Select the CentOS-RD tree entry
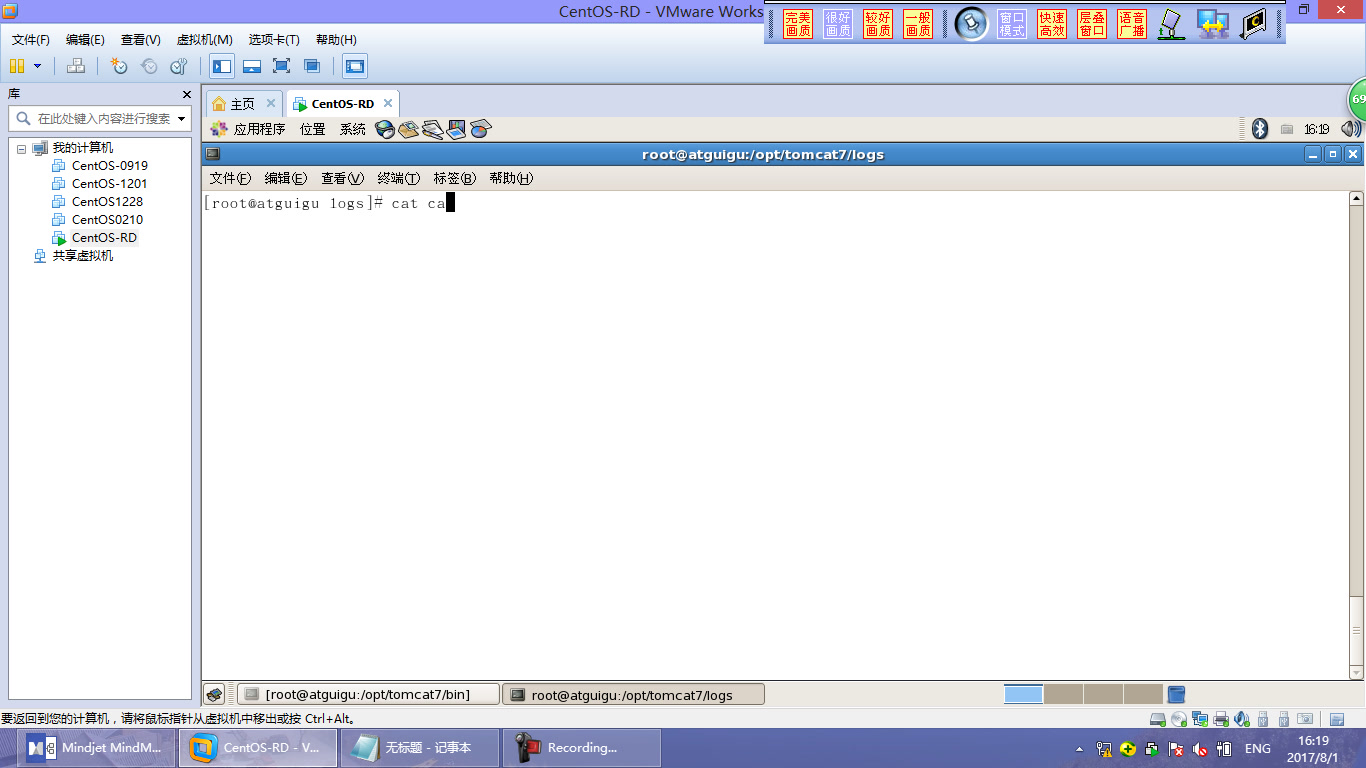1366x768 pixels. (x=104, y=238)
